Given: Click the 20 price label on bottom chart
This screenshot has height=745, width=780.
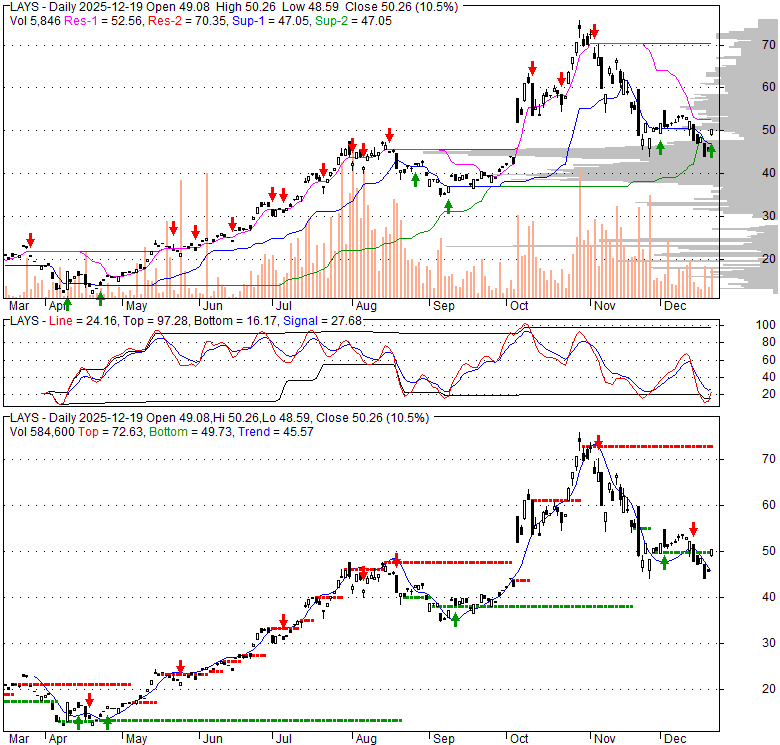Looking at the screenshot, I should tap(769, 689).
